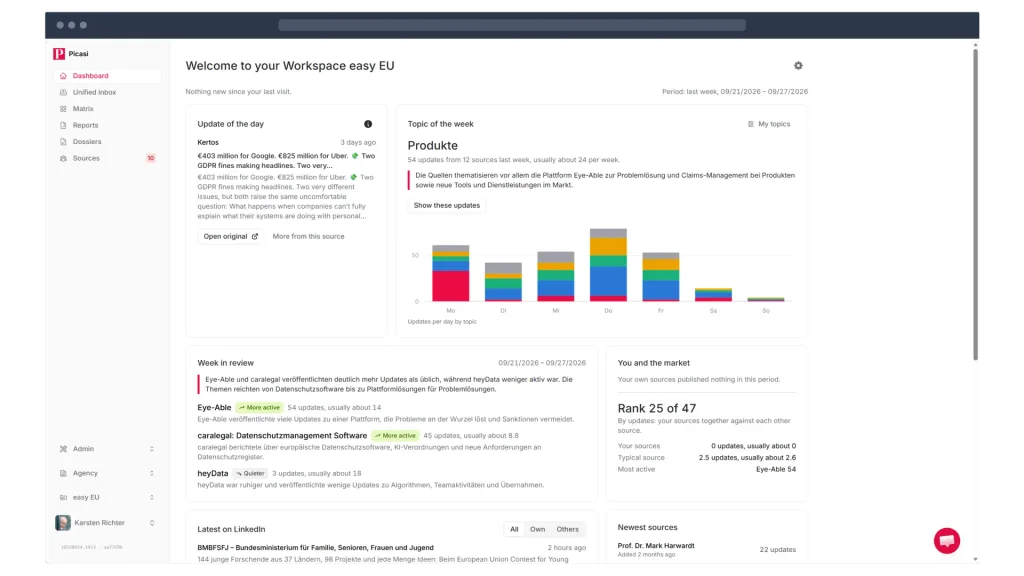Click the BMBFSFJ LinkedIn post title
Image resolution: width=1024 pixels, height=576 pixels.
point(315,548)
